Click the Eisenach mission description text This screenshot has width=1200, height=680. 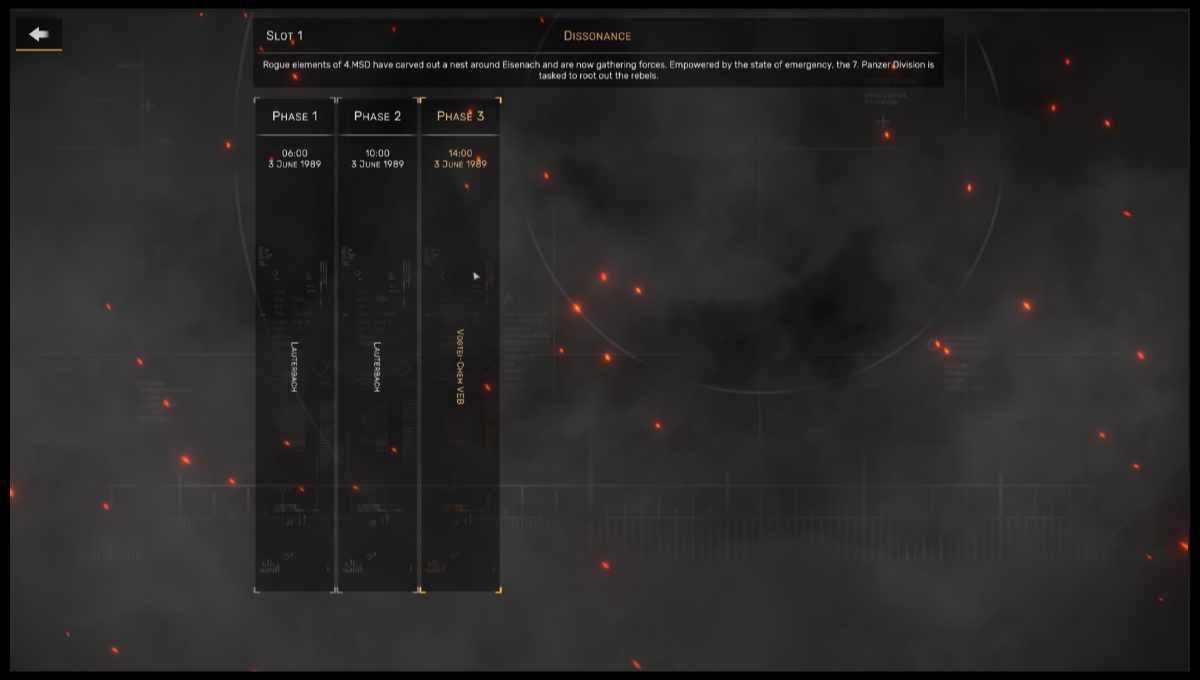(x=598, y=70)
